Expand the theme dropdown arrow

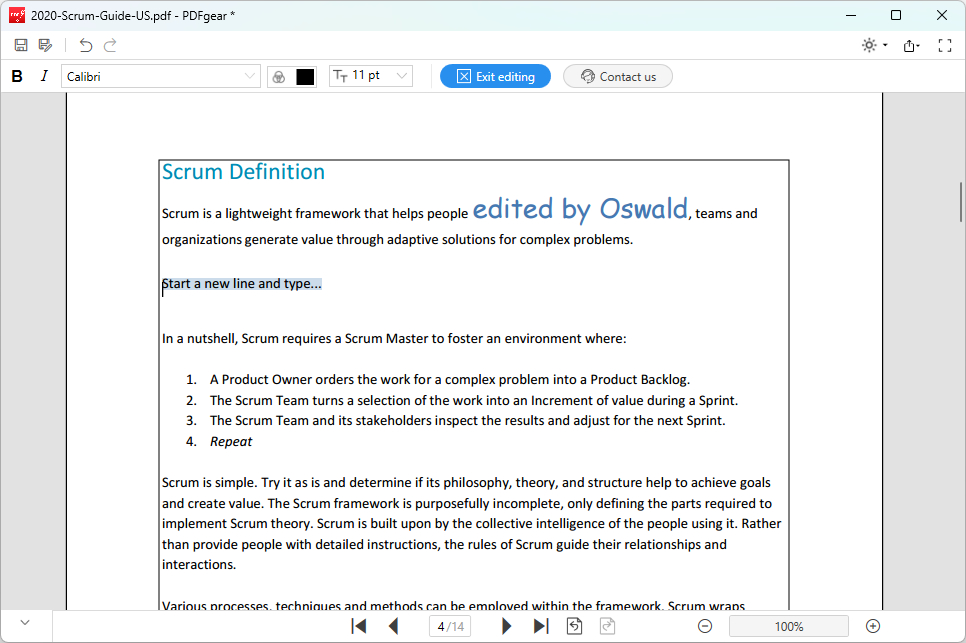pos(885,45)
